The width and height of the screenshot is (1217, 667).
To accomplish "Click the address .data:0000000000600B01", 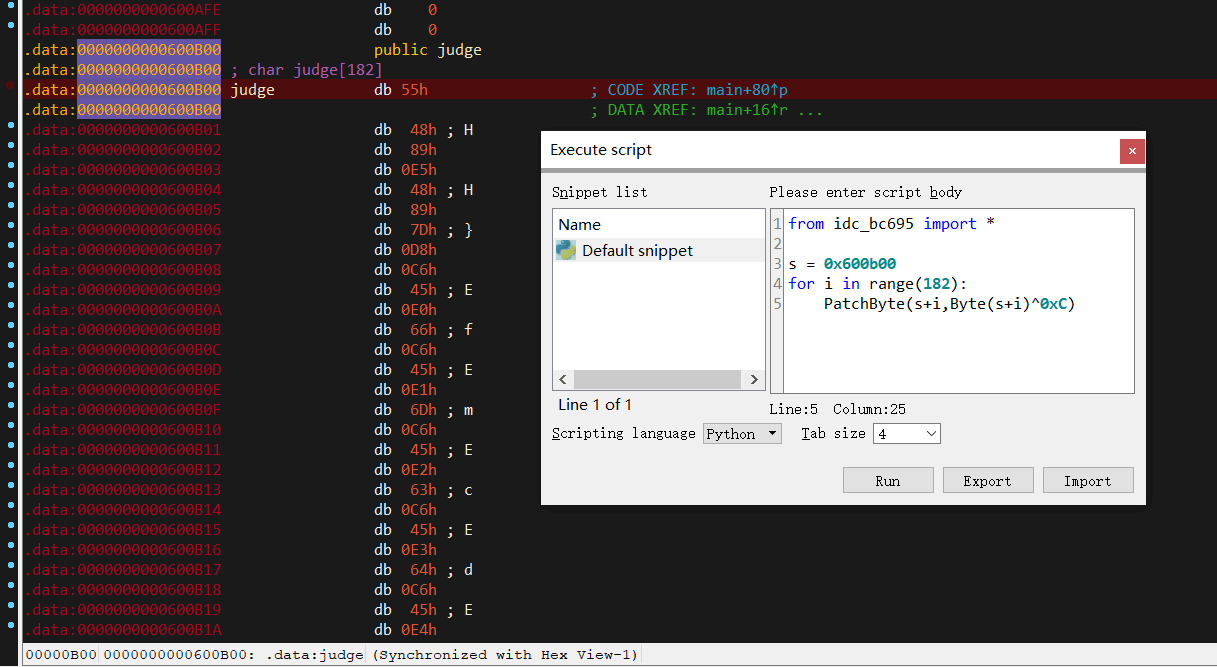I will tap(122, 130).
